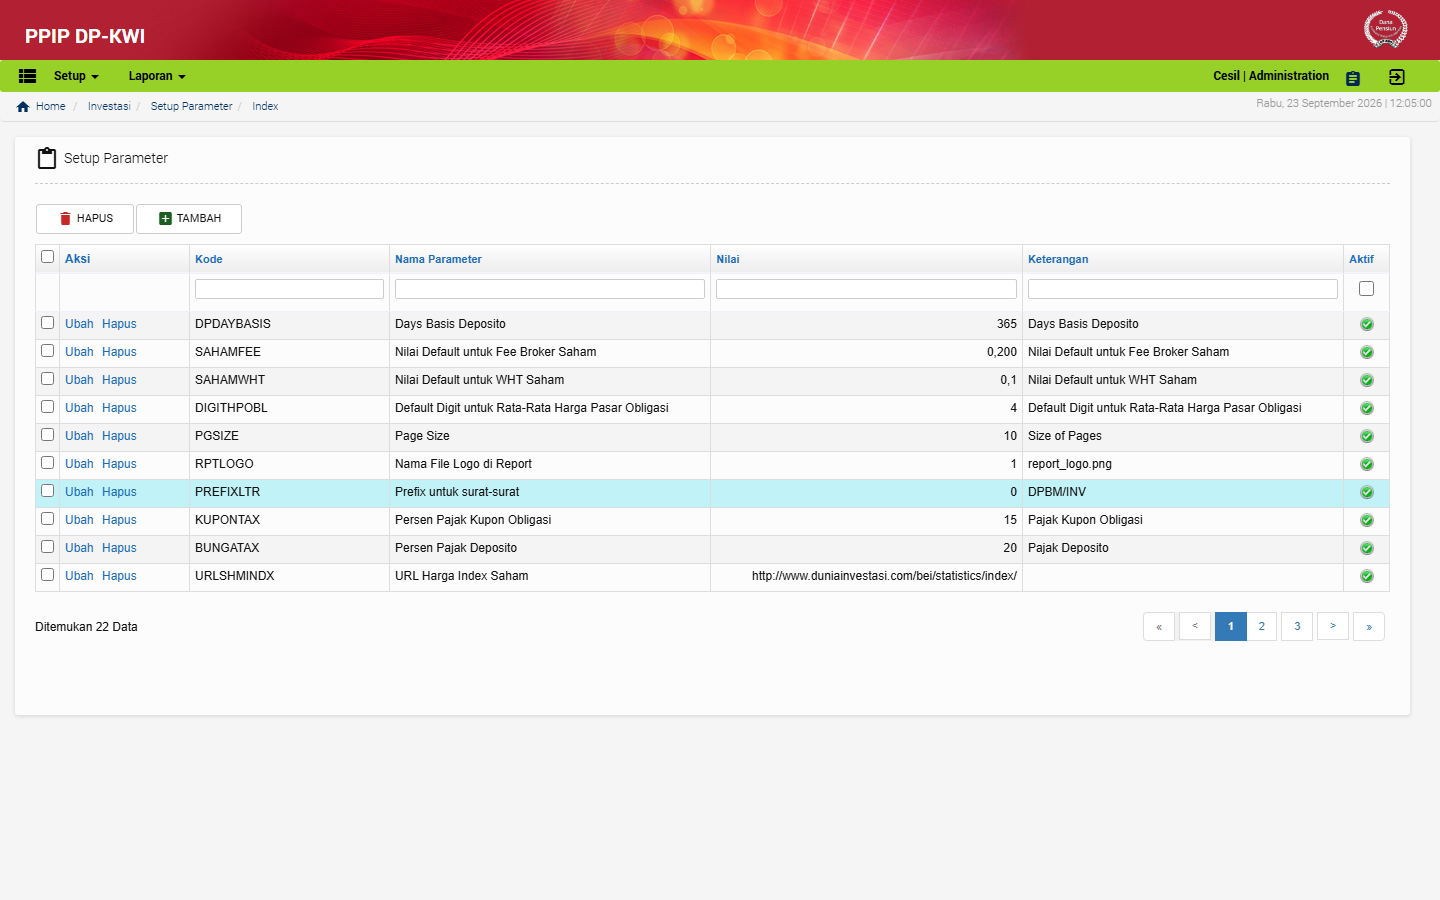Select the RPTLOGO row checkbox
1440x900 pixels.
point(47,463)
